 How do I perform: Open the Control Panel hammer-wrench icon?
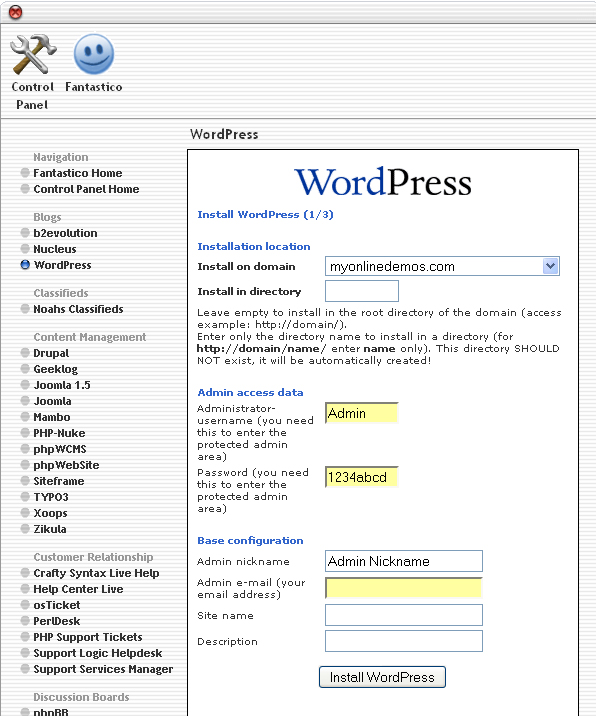(x=33, y=54)
